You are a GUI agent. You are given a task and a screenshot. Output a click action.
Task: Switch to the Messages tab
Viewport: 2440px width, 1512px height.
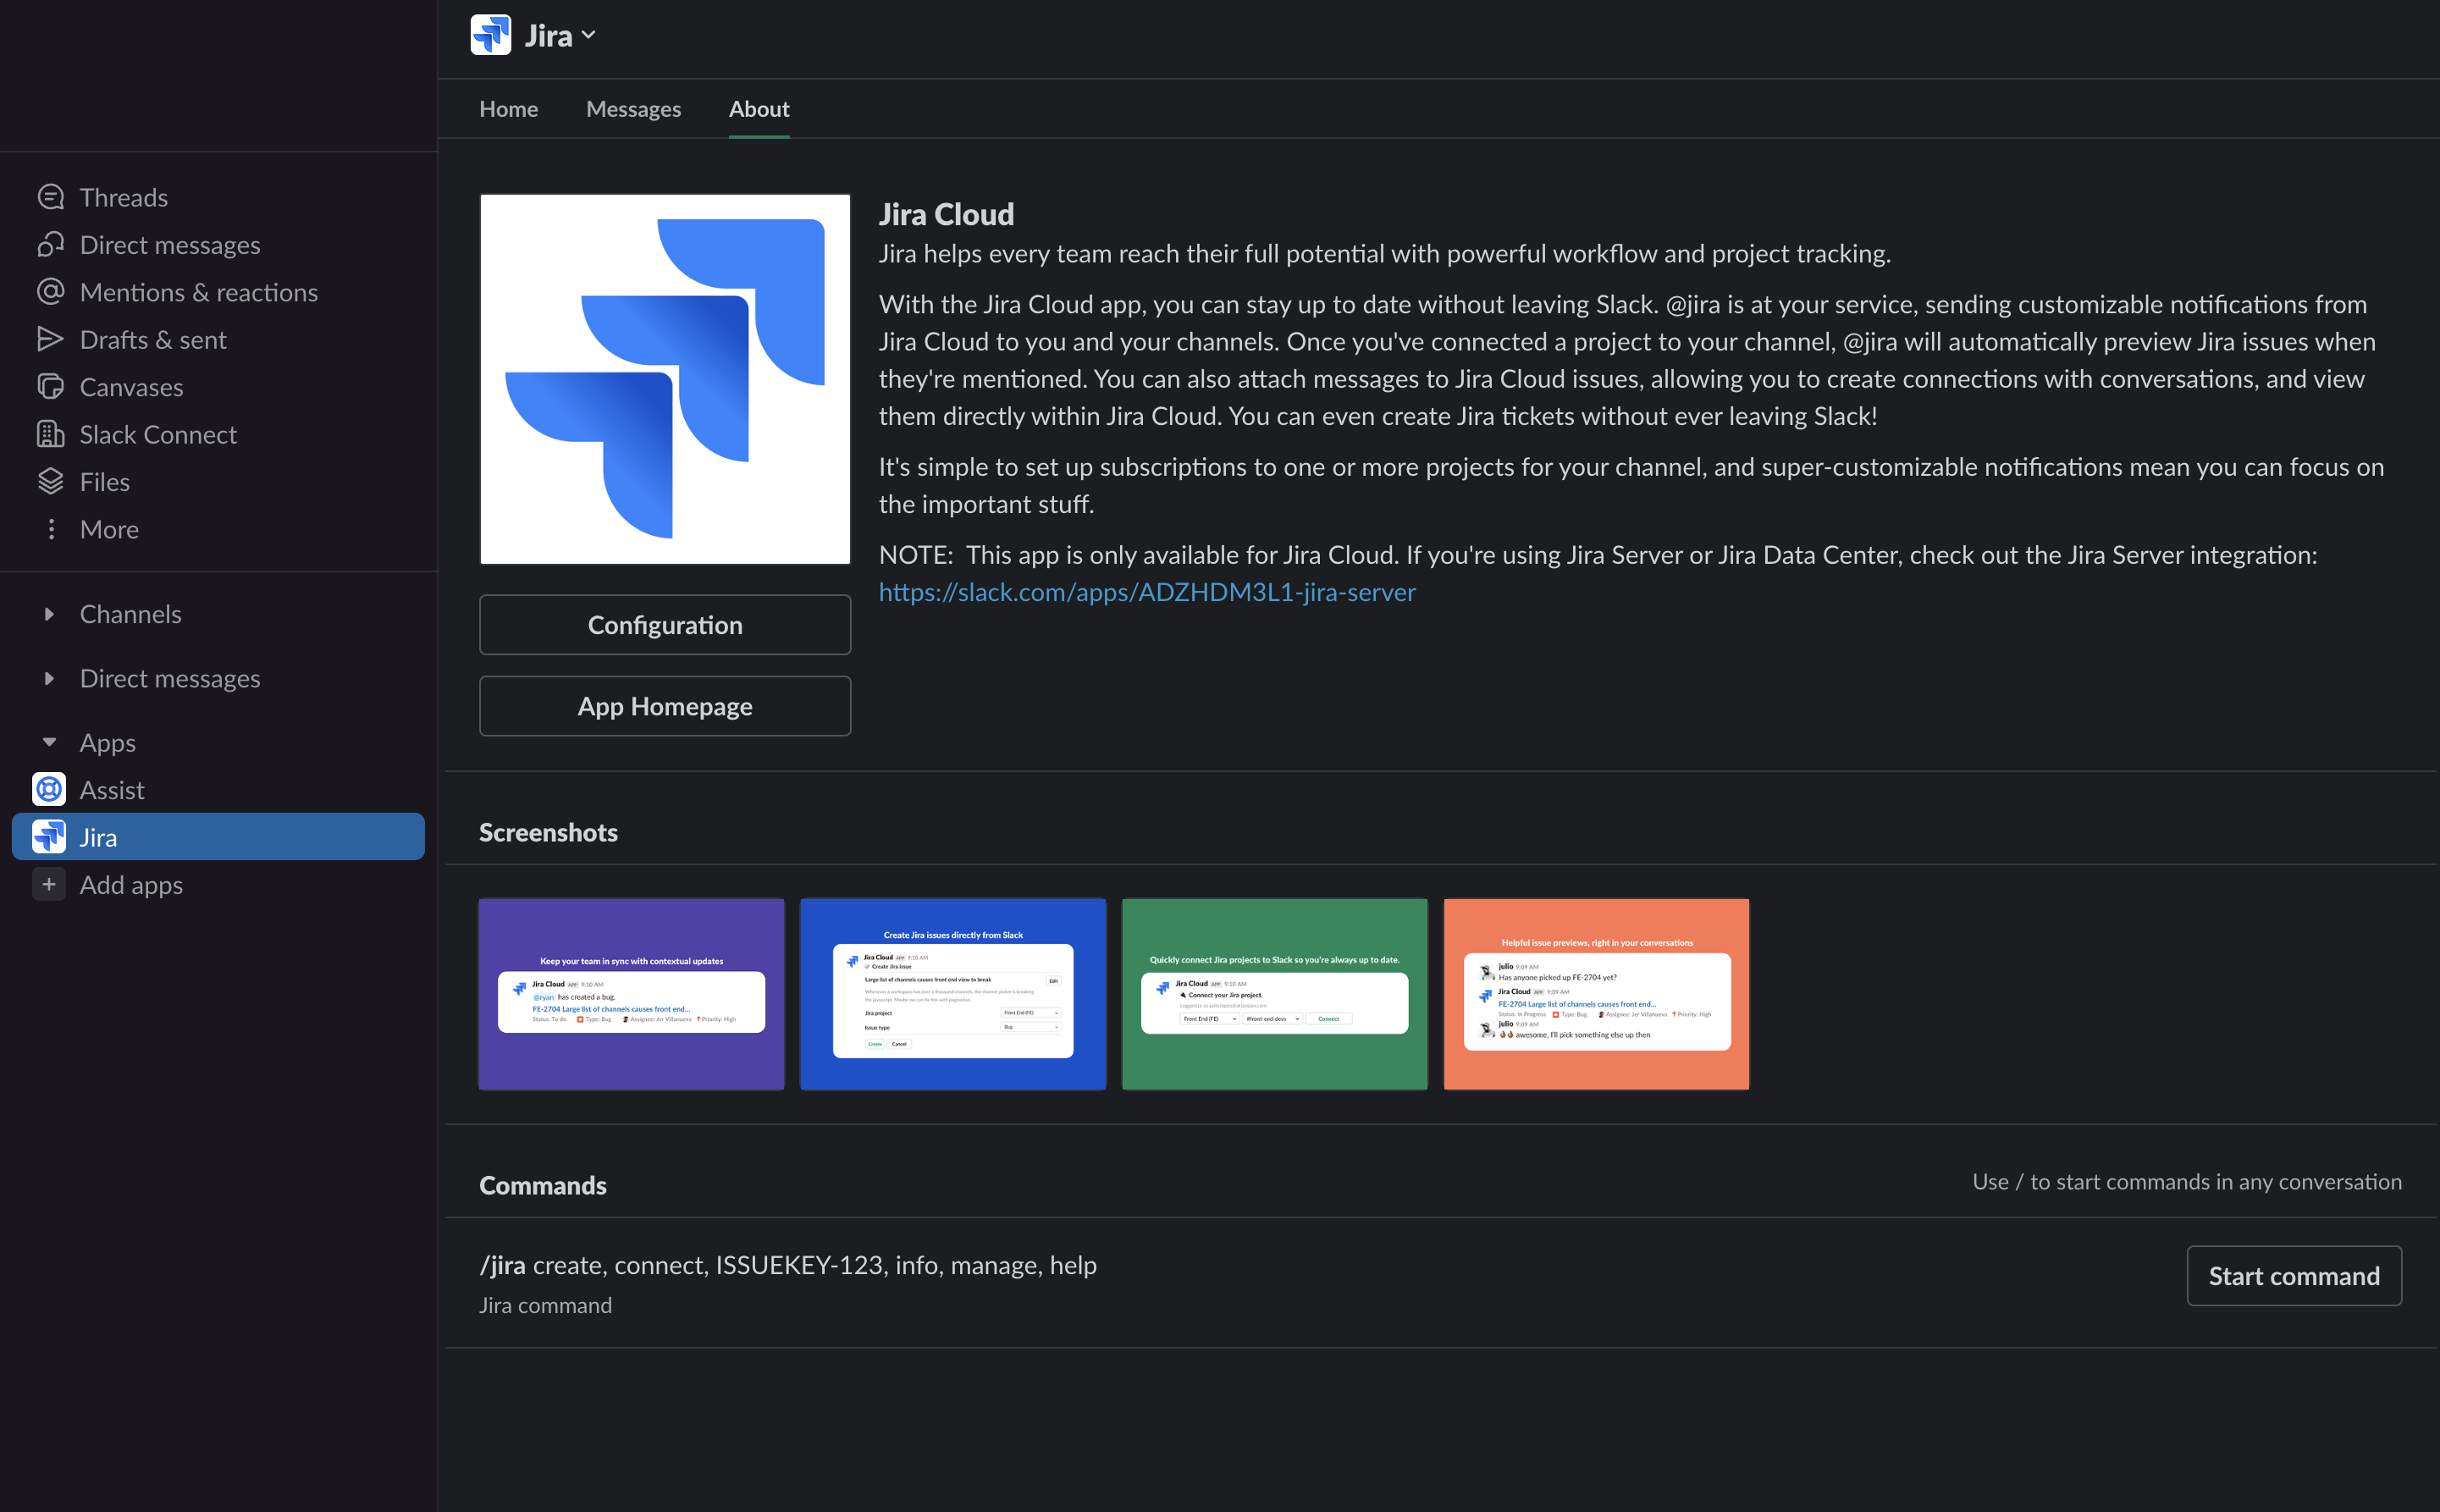pos(634,109)
